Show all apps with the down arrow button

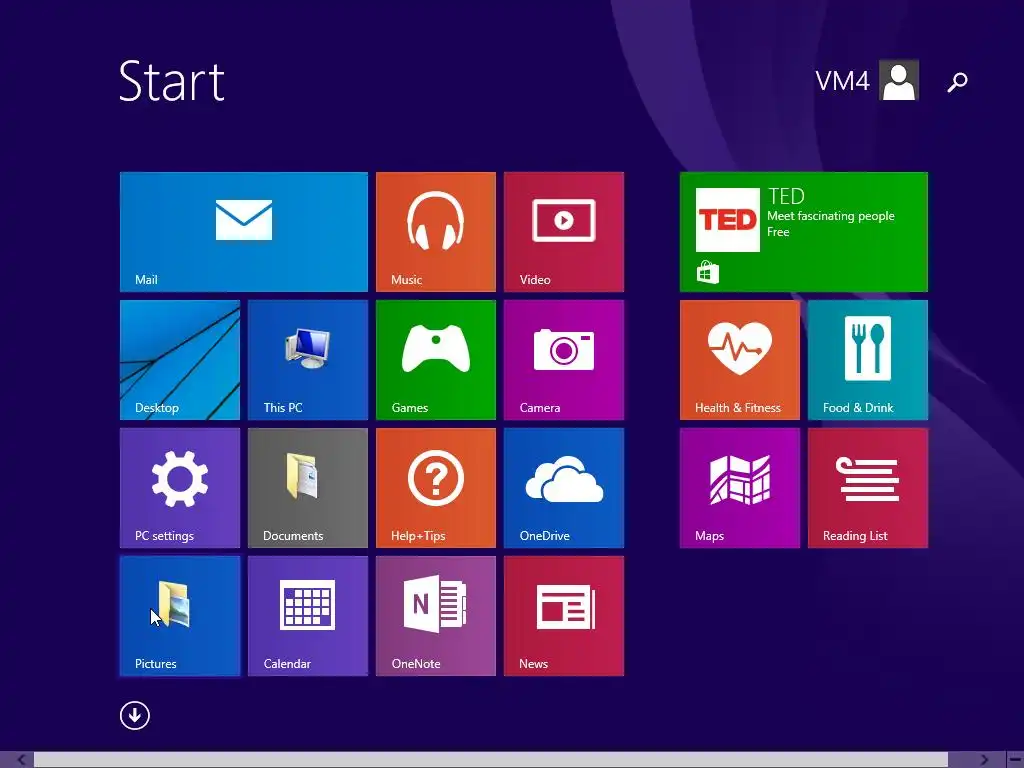(x=135, y=715)
